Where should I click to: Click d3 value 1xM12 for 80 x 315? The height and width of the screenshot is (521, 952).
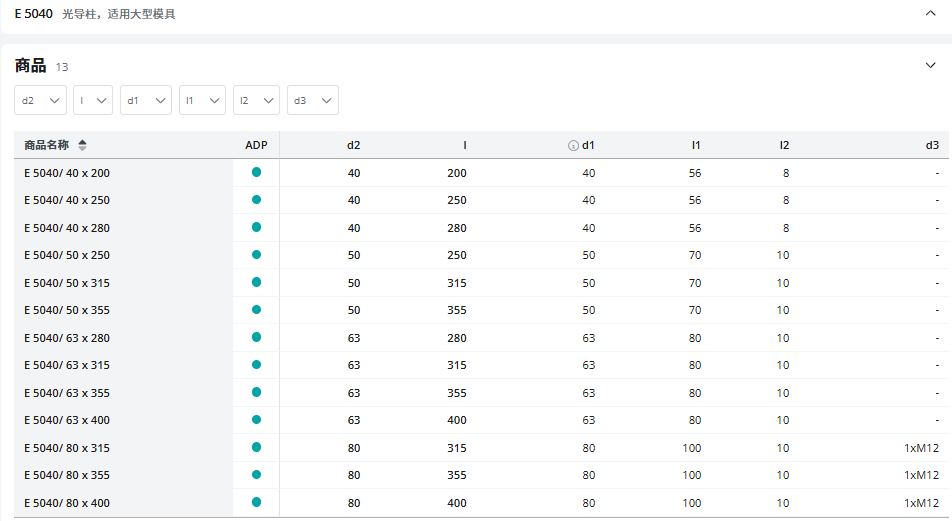point(921,448)
